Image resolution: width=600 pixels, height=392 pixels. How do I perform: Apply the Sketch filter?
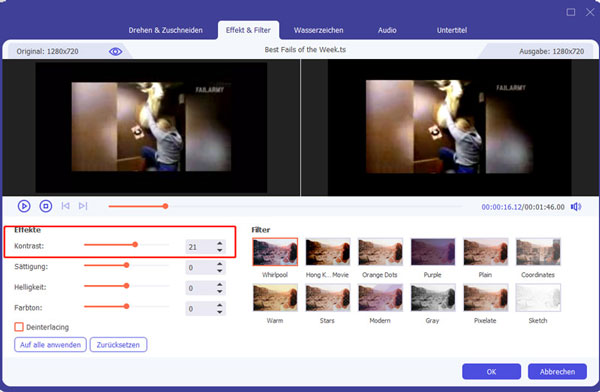coord(538,297)
